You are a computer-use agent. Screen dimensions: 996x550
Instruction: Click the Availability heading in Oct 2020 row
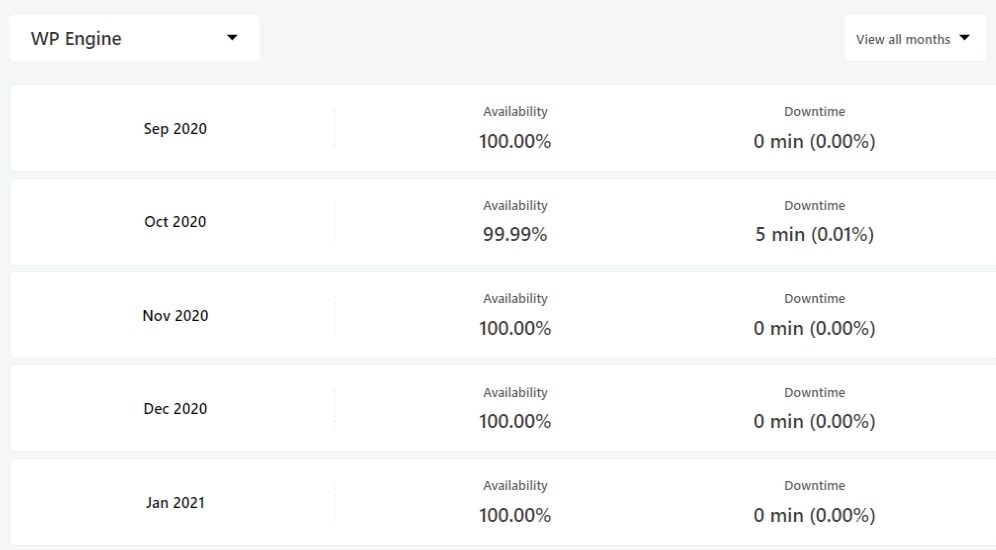click(x=515, y=206)
